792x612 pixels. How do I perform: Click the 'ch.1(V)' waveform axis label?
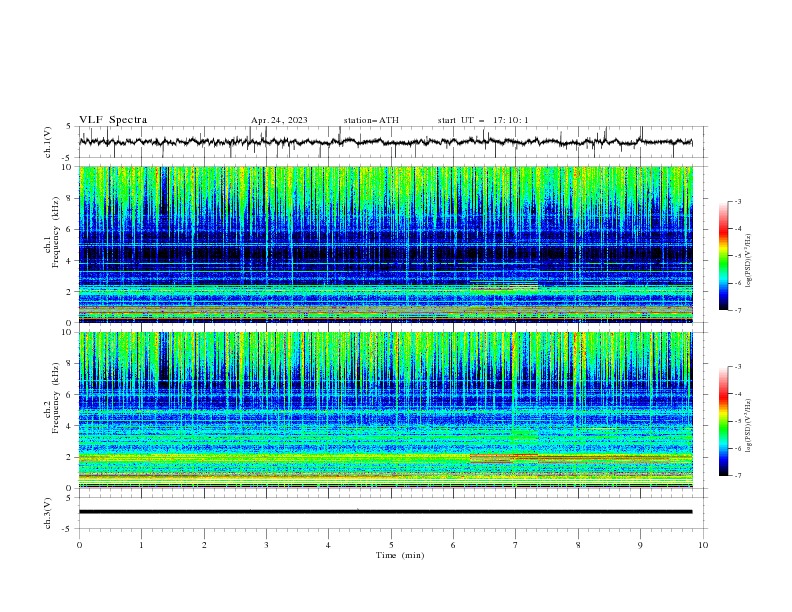(x=48, y=142)
